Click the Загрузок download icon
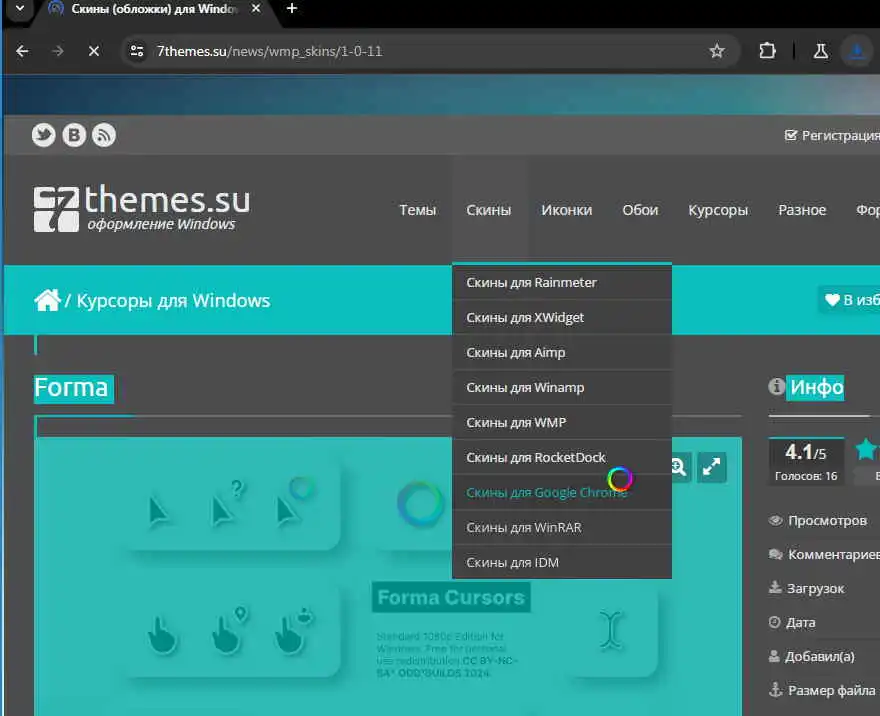This screenshot has width=880, height=716. (775, 588)
